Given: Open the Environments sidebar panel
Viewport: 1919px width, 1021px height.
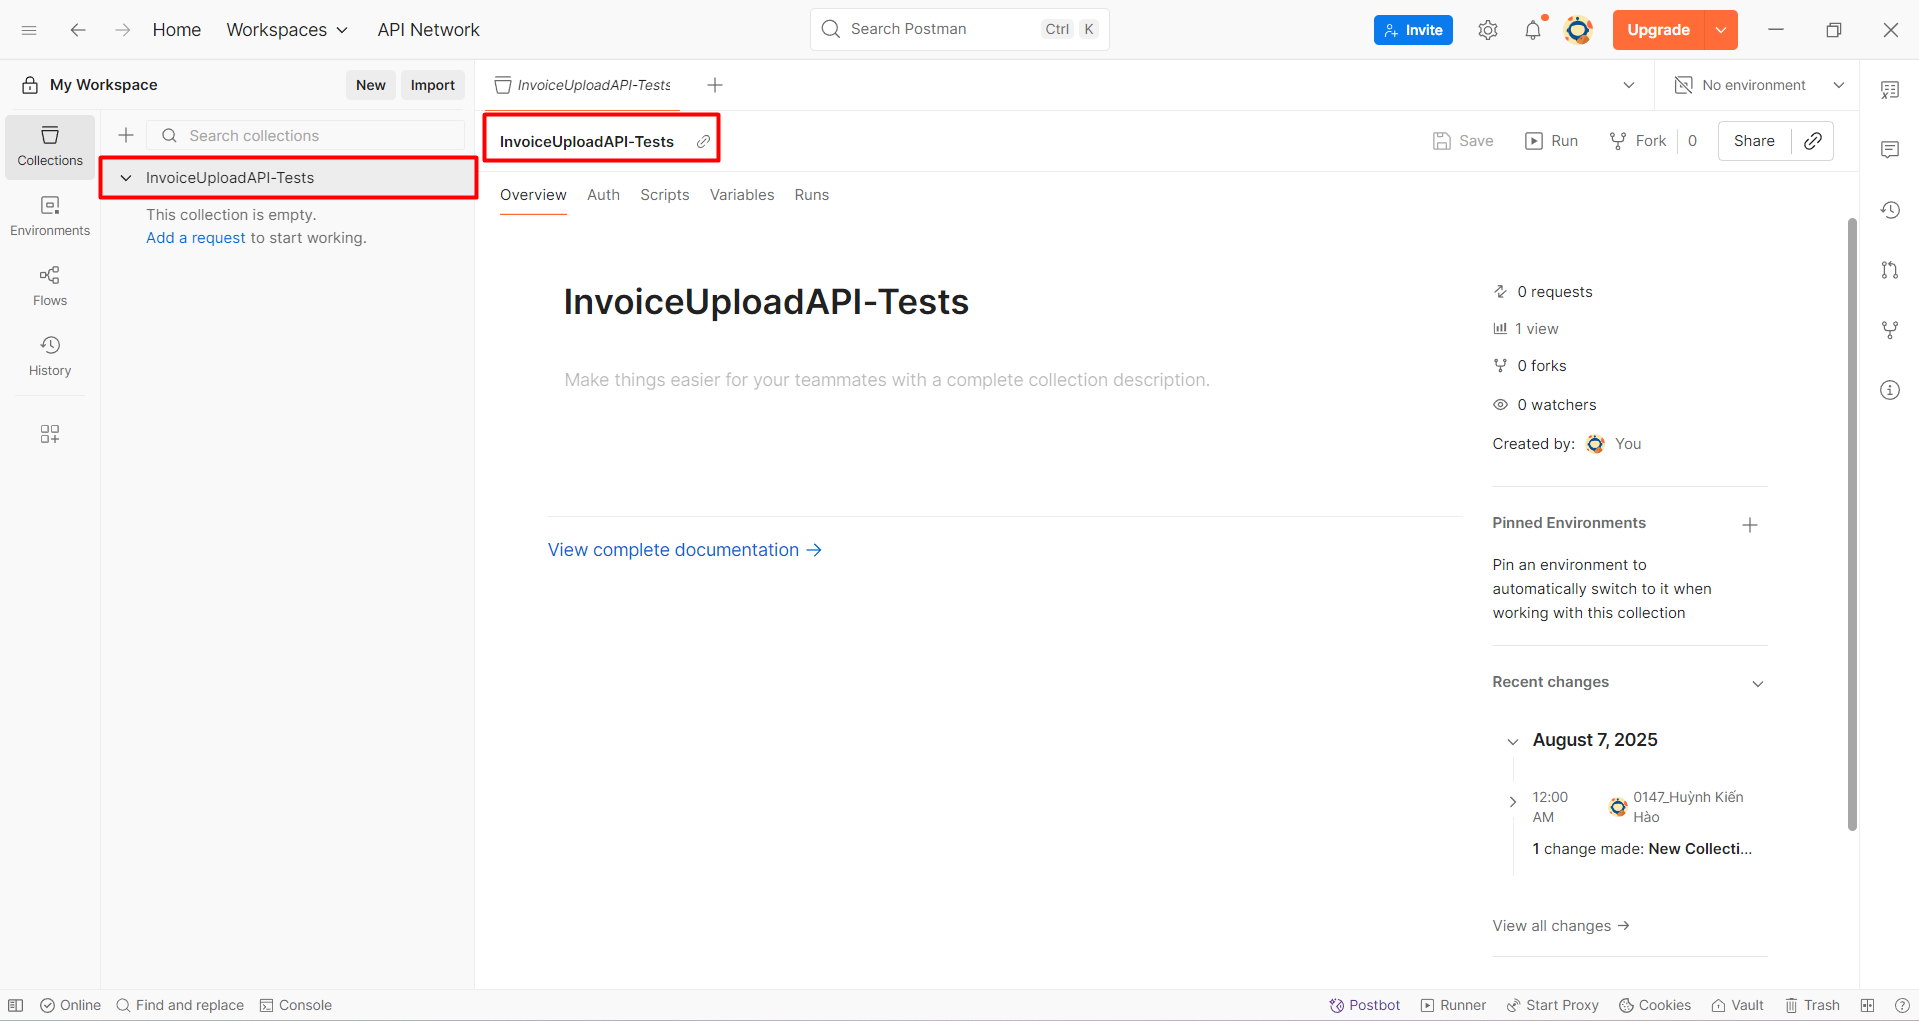Looking at the screenshot, I should (x=50, y=215).
